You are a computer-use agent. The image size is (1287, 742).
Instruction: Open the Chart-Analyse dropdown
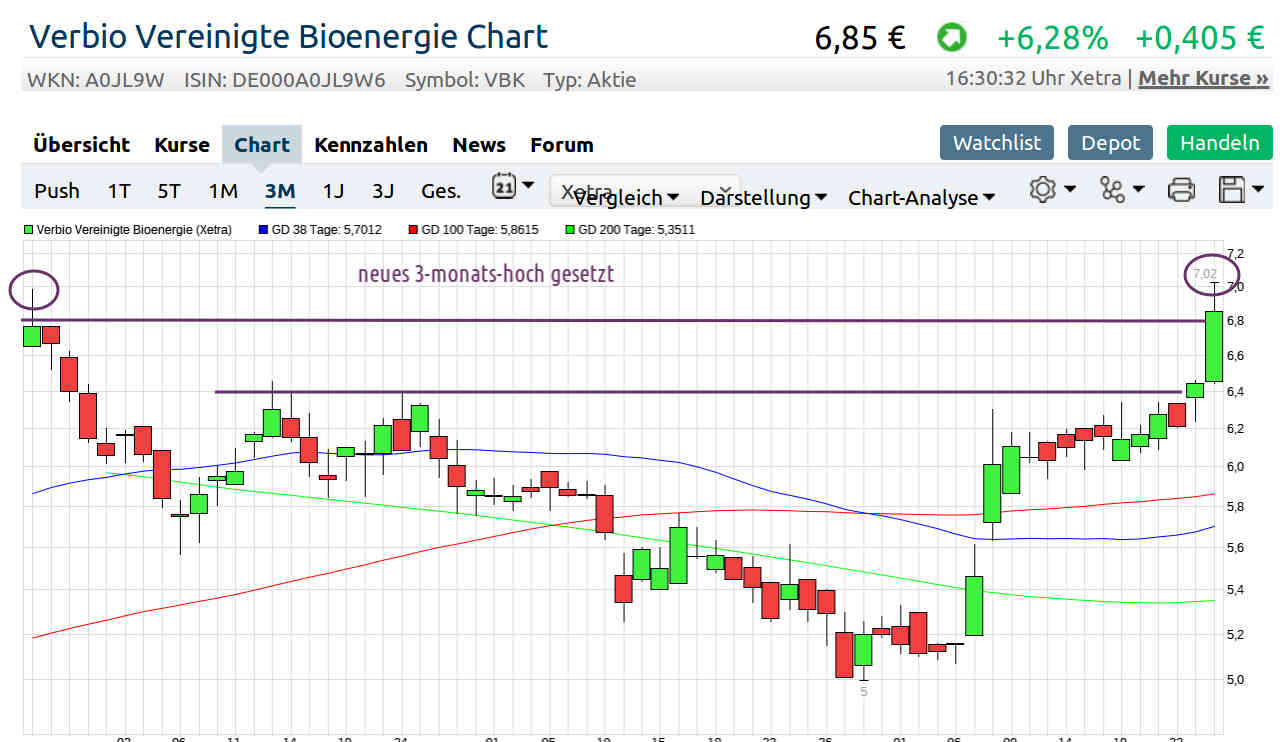click(921, 198)
